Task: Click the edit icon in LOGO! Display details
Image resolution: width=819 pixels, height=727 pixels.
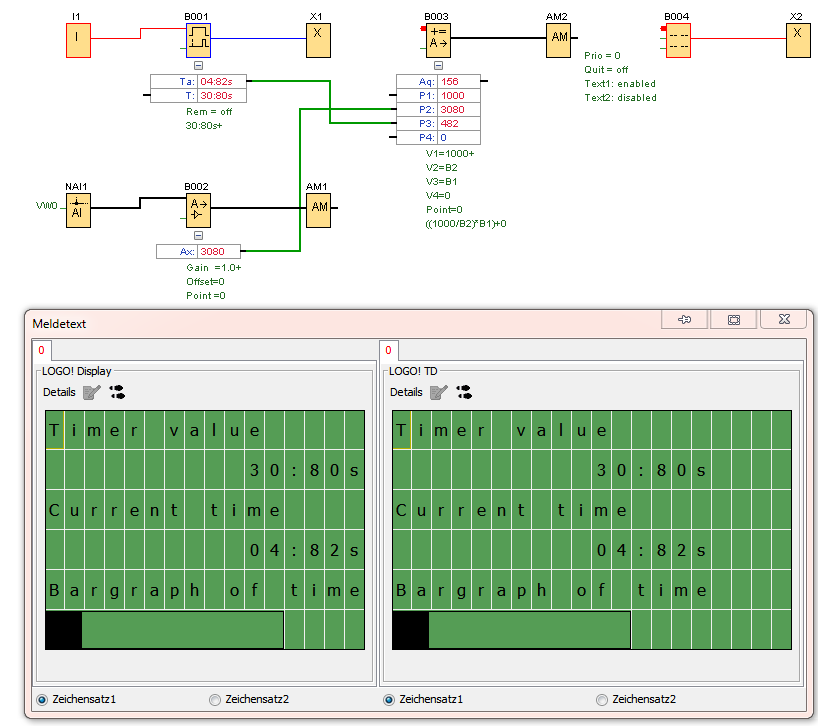Action: (91, 393)
